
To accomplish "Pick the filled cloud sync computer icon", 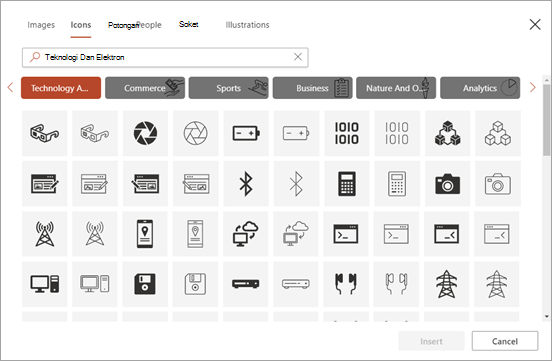I will tap(245, 234).
